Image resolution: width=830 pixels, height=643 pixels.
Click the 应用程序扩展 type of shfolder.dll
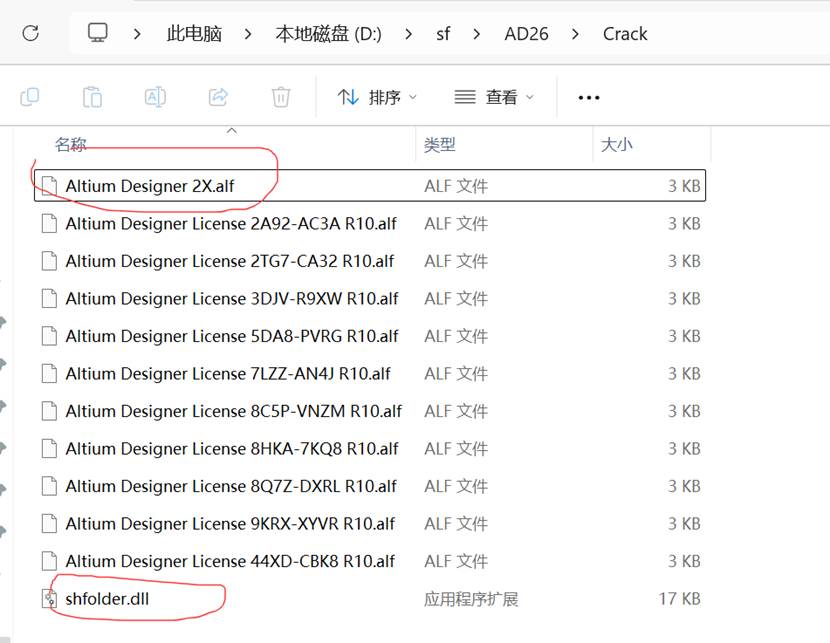point(471,599)
